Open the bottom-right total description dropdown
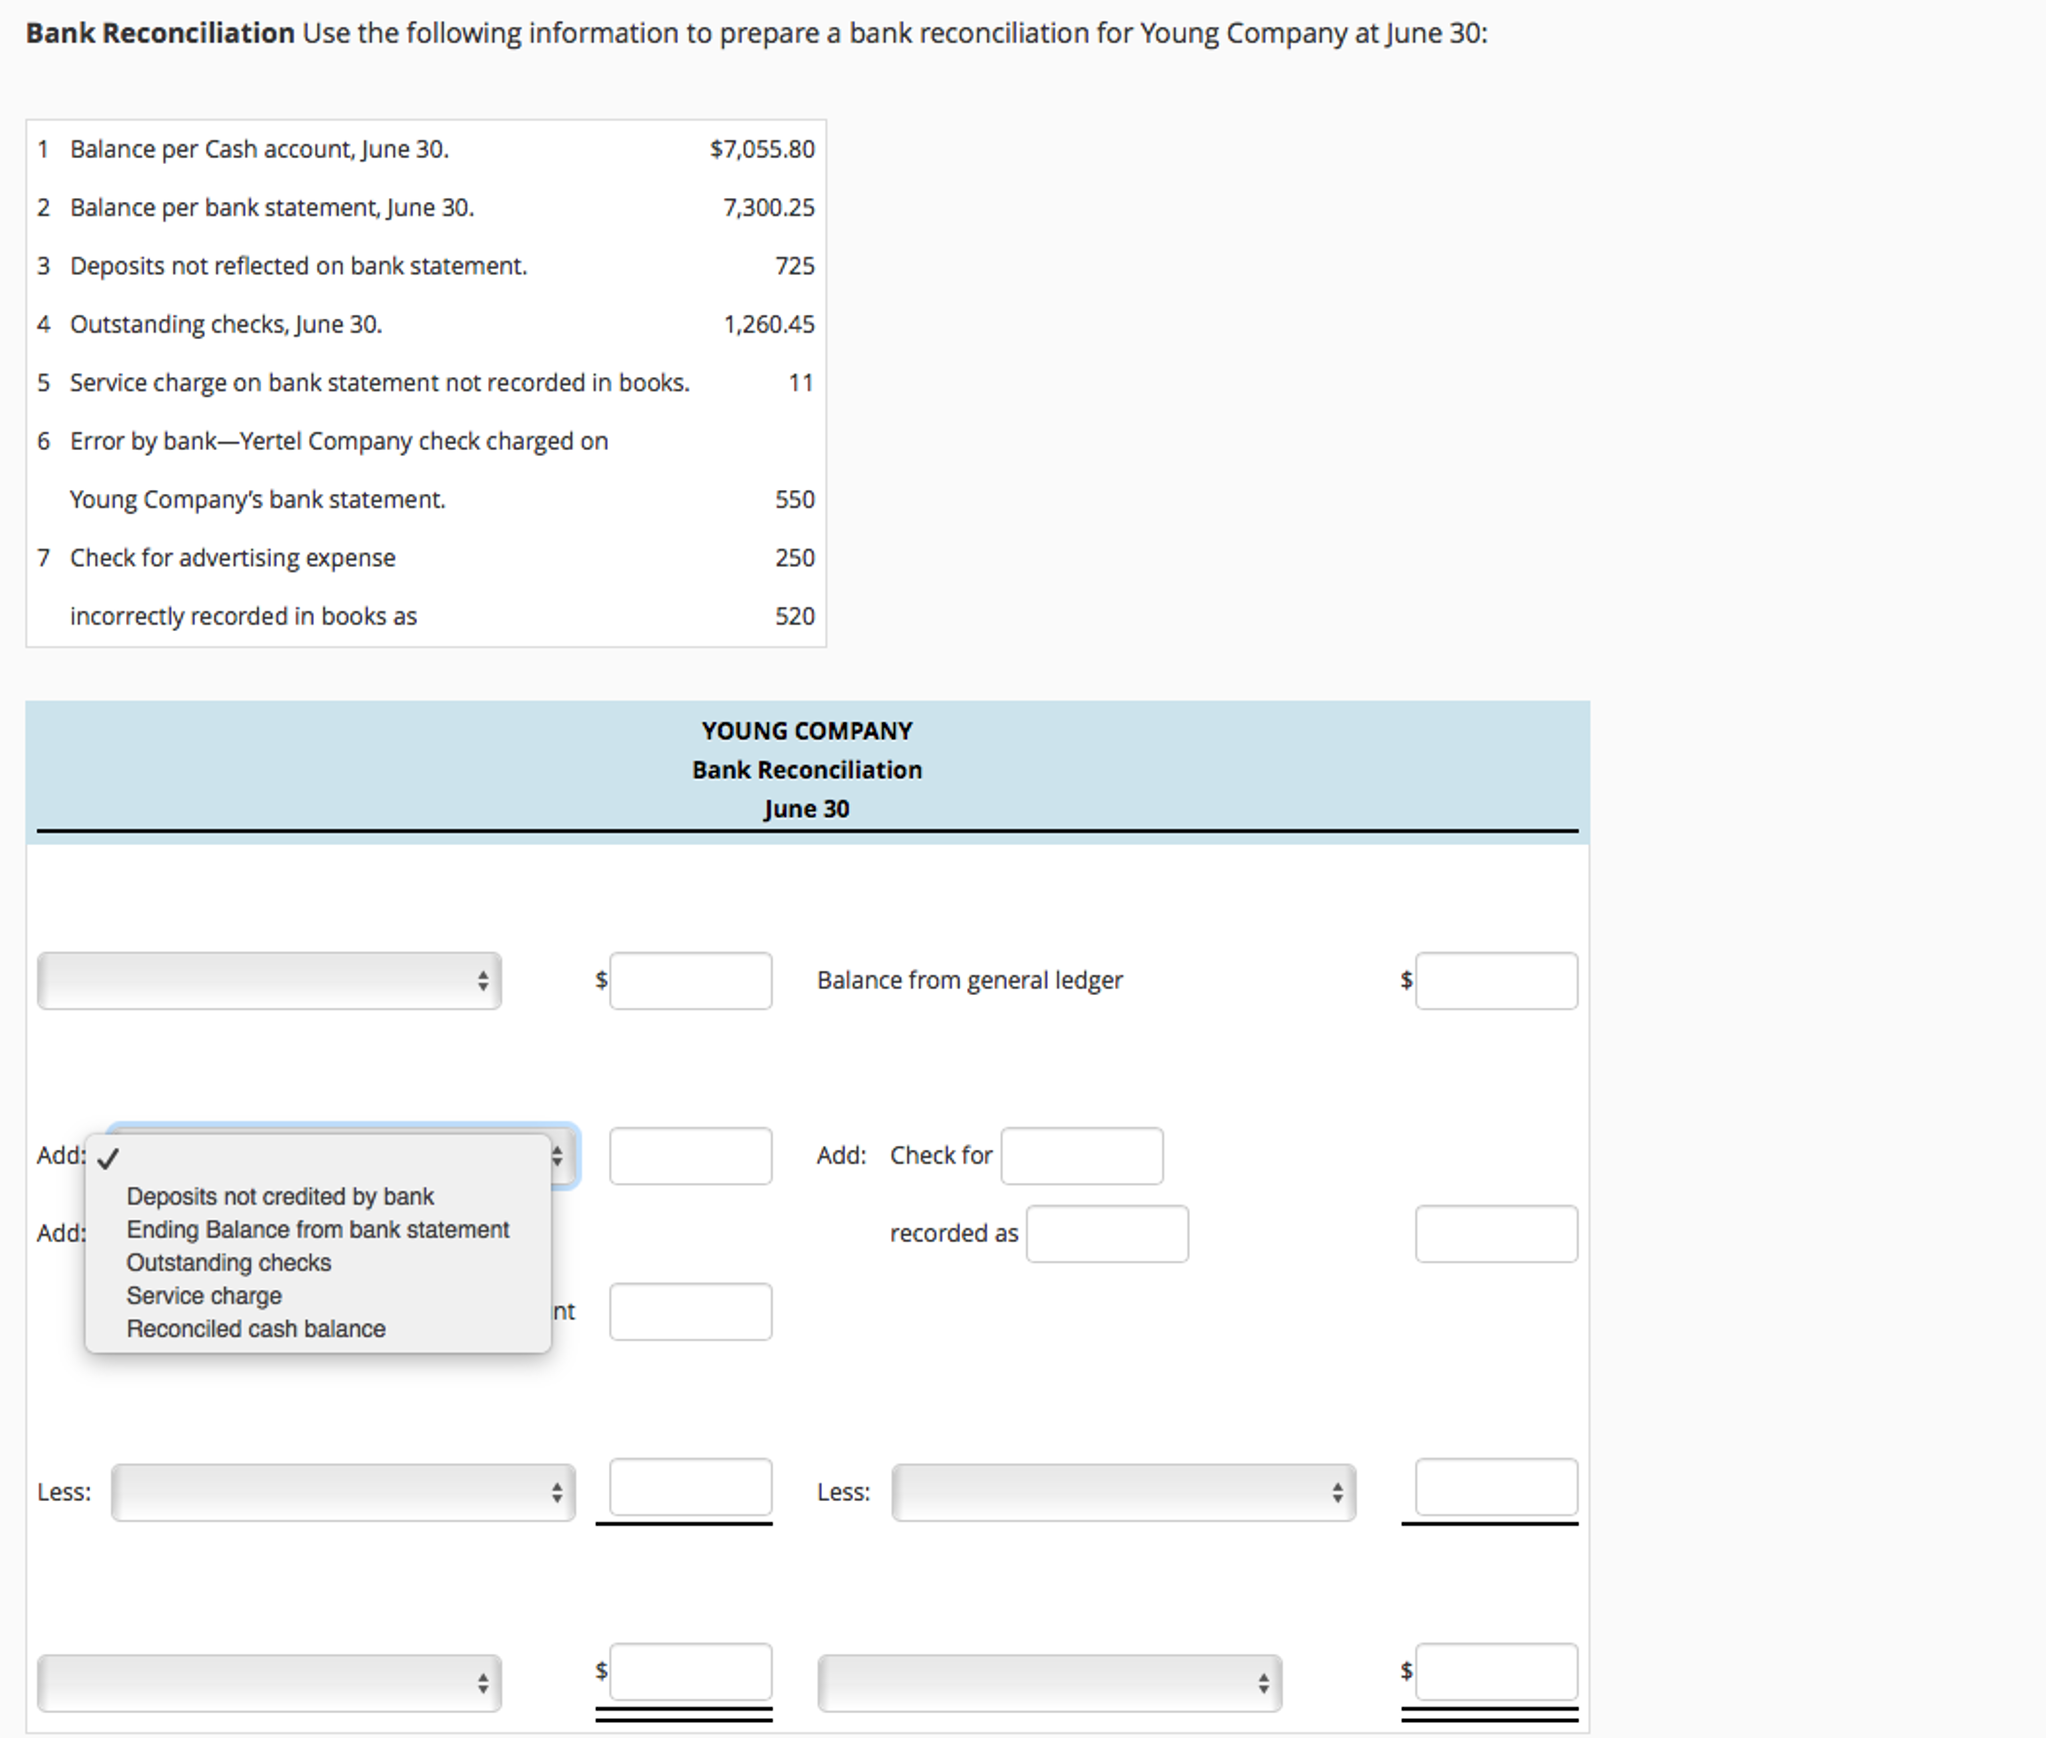The height and width of the screenshot is (1738, 2046). pyautogui.click(x=1050, y=1682)
